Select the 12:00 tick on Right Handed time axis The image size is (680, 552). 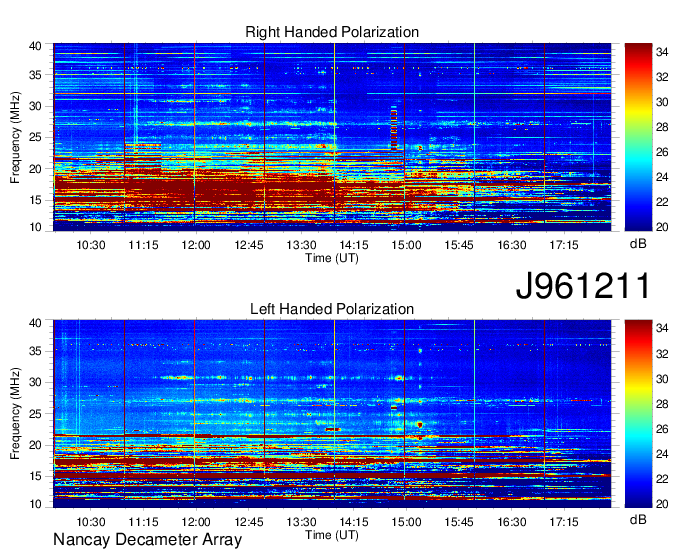click(x=196, y=245)
